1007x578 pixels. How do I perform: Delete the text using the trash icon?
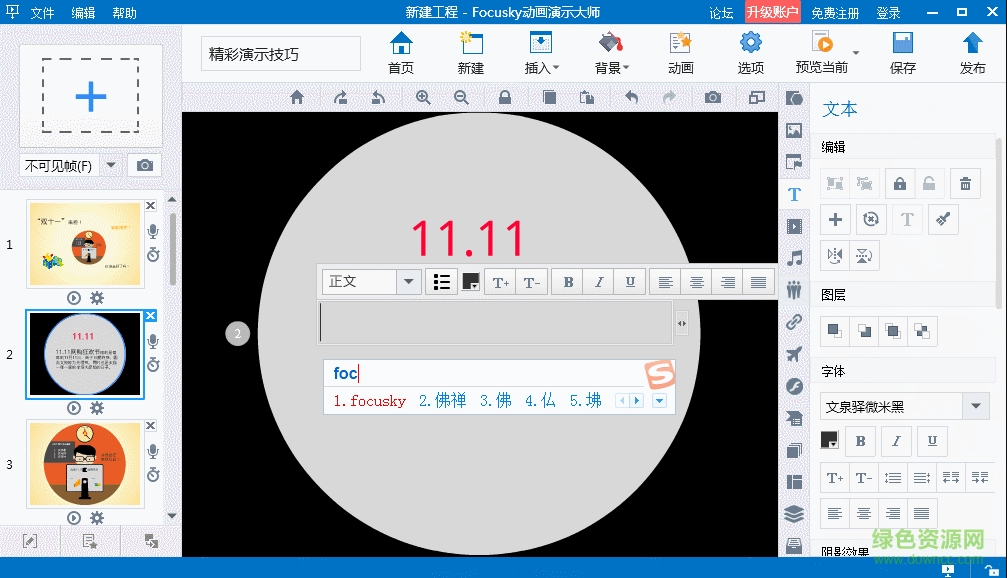coord(964,184)
